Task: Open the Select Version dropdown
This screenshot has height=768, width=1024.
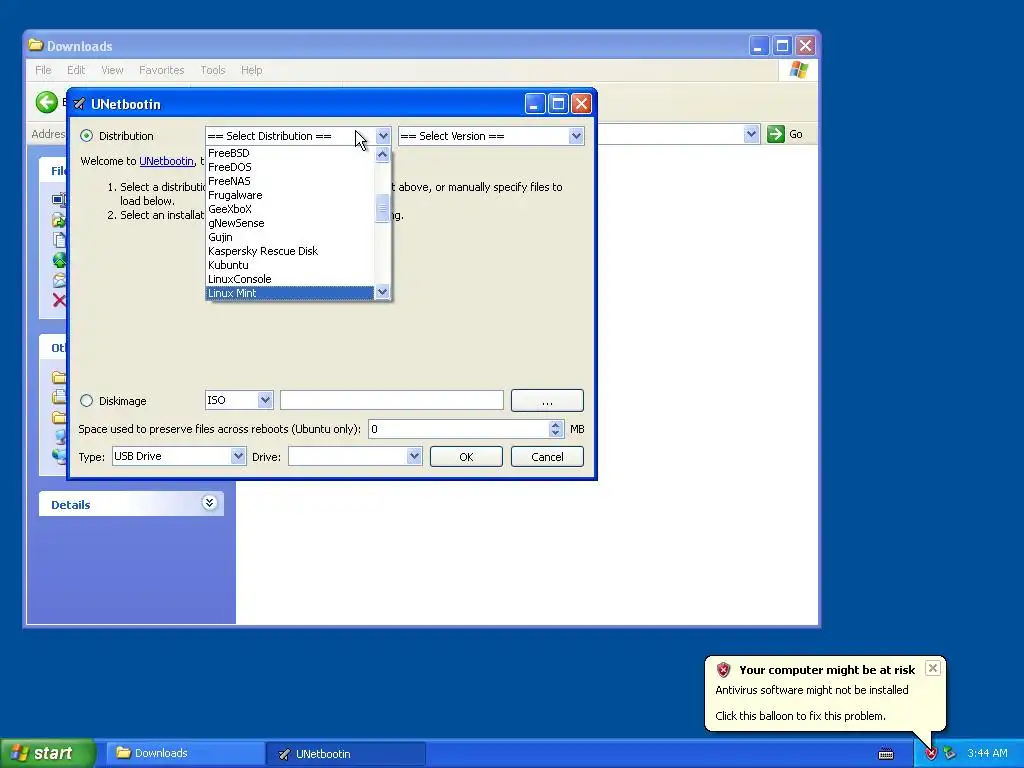Action: [x=490, y=136]
